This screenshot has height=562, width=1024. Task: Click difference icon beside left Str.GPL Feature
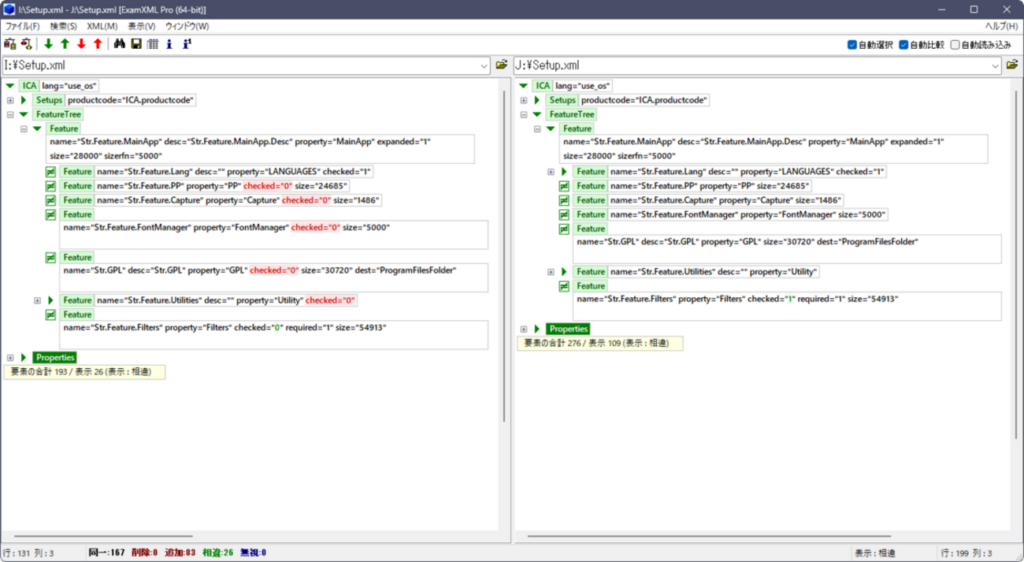click(50, 257)
